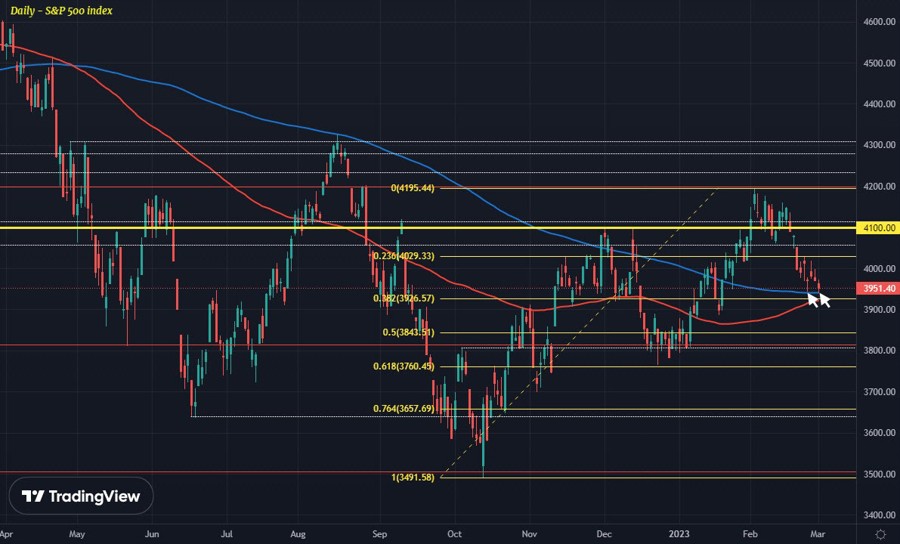This screenshot has width=900, height=544.
Task: Select the 4500.00 price axis label
Action: click(x=879, y=63)
